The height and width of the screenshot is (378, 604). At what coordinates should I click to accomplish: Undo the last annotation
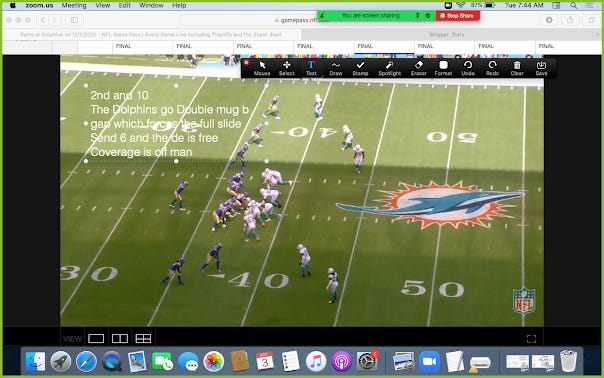(x=468, y=68)
